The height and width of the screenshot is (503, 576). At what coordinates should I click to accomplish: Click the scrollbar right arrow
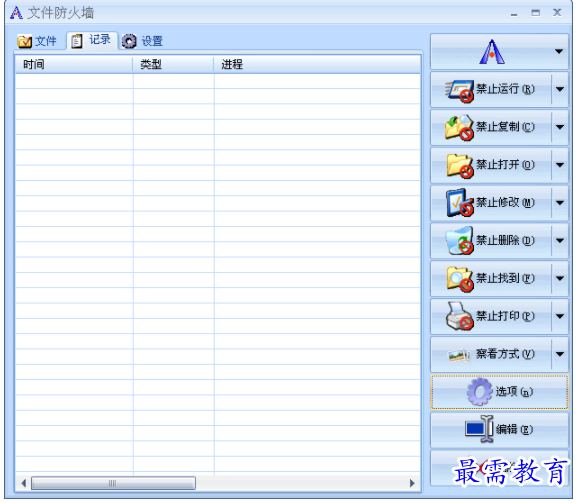coord(412,483)
